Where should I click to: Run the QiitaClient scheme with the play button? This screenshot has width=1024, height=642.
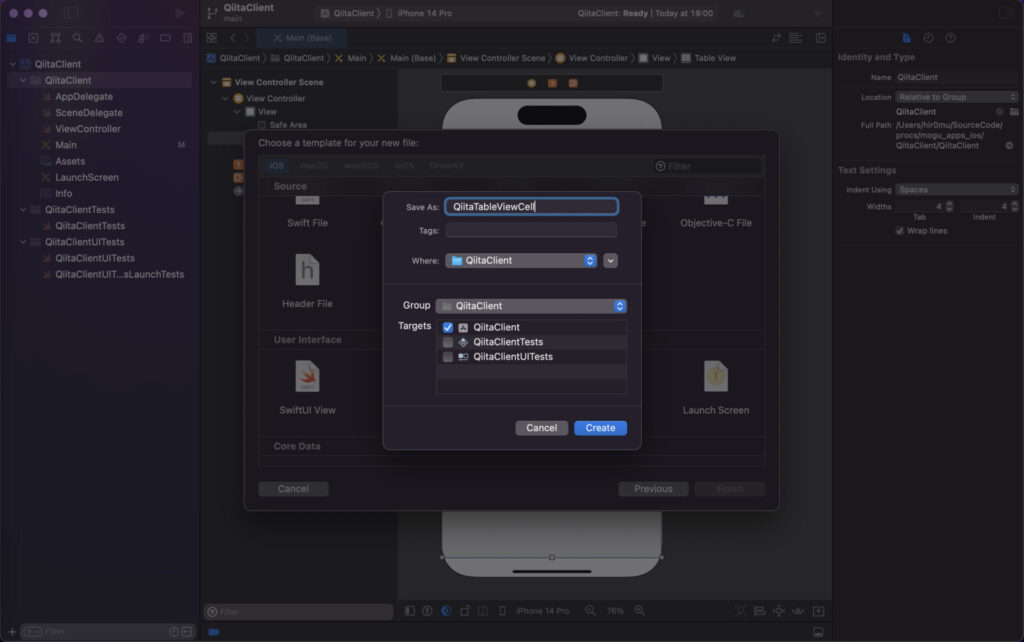[180, 13]
